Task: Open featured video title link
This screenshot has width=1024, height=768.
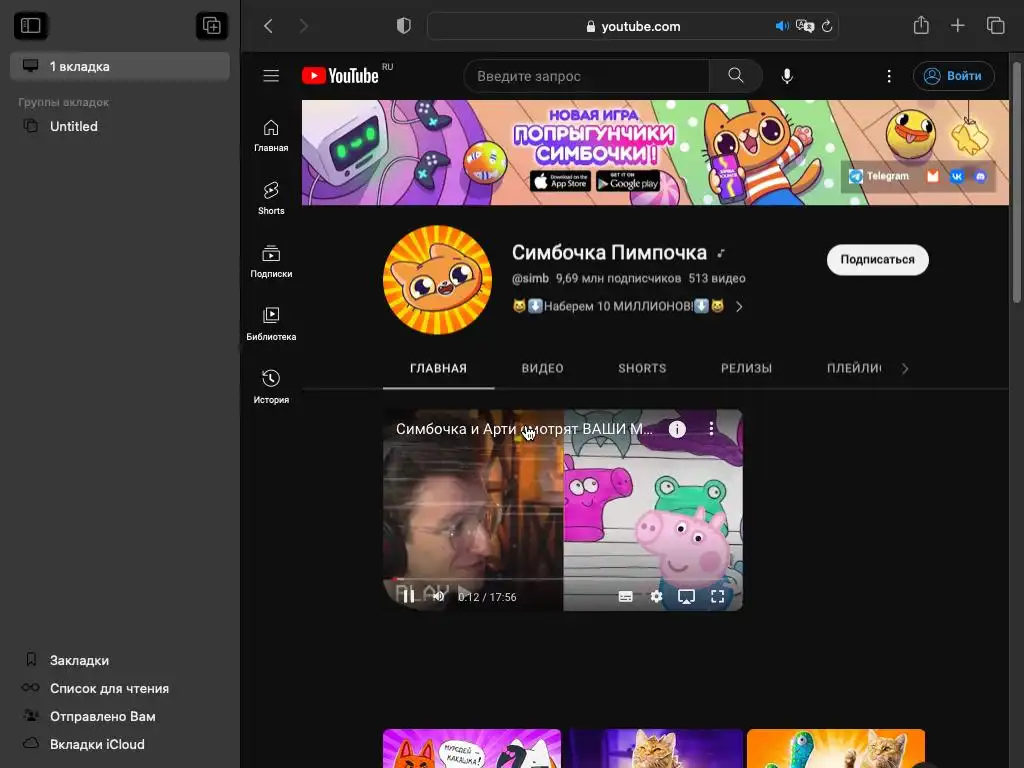Action: pos(524,429)
